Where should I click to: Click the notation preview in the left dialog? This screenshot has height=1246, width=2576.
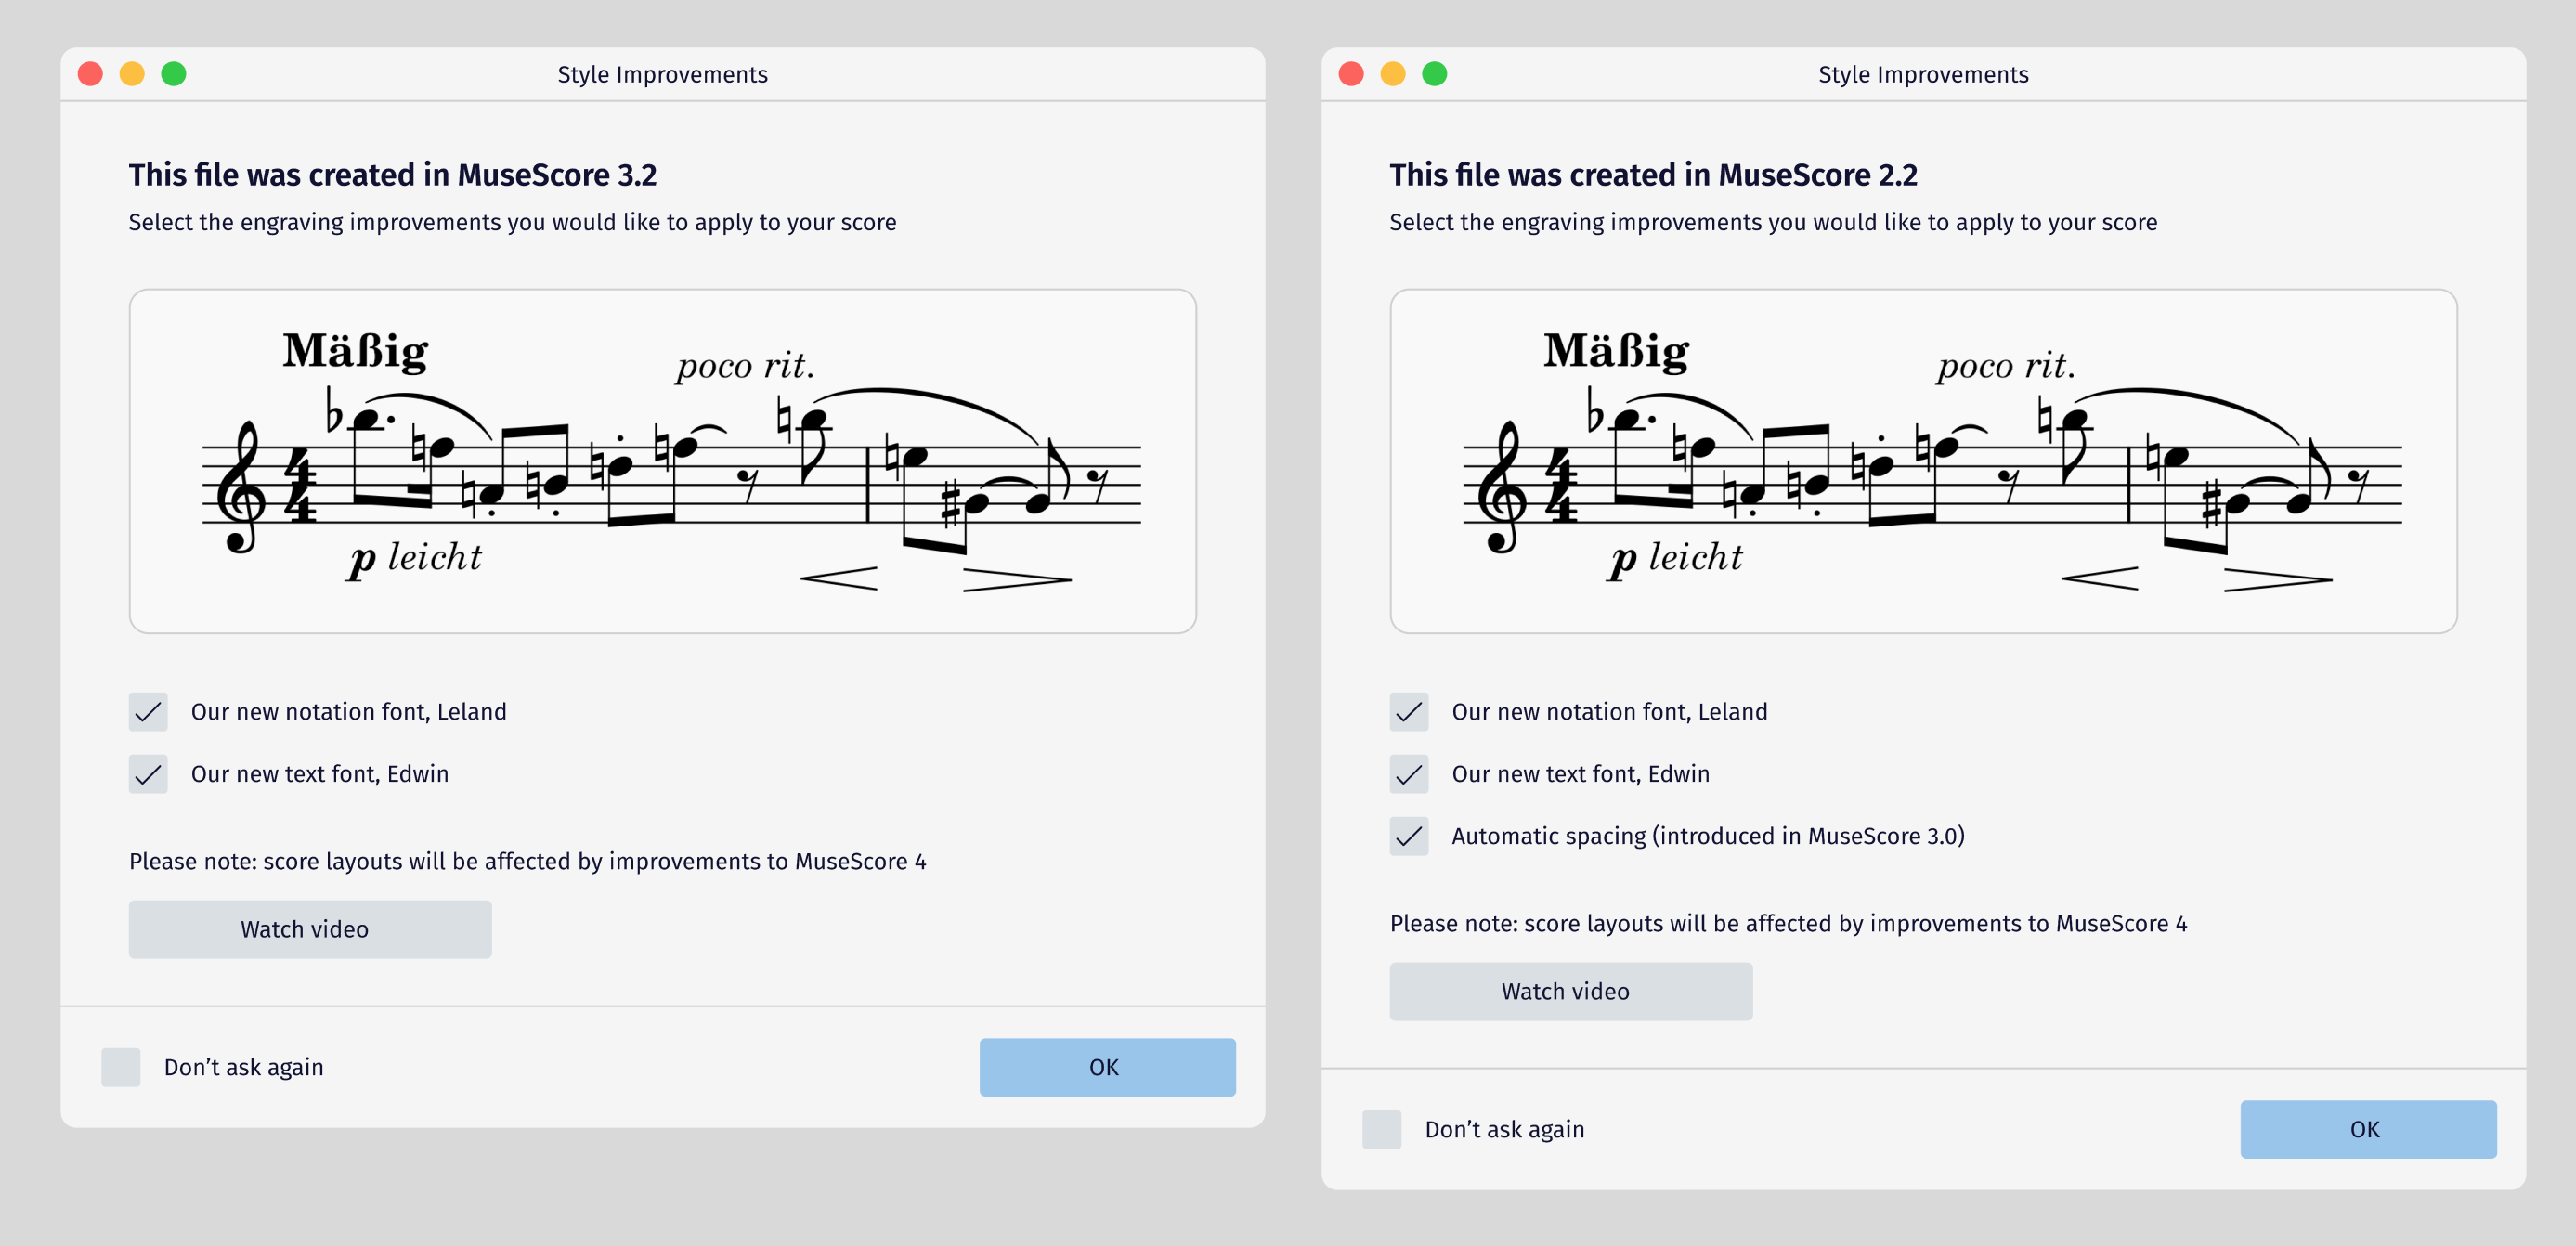pyautogui.click(x=662, y=460)
